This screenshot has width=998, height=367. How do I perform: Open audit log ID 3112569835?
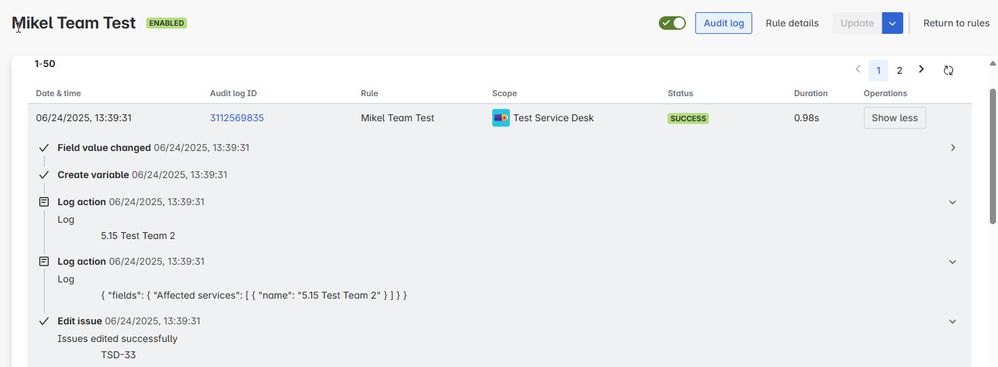click(x=237, y=118)
